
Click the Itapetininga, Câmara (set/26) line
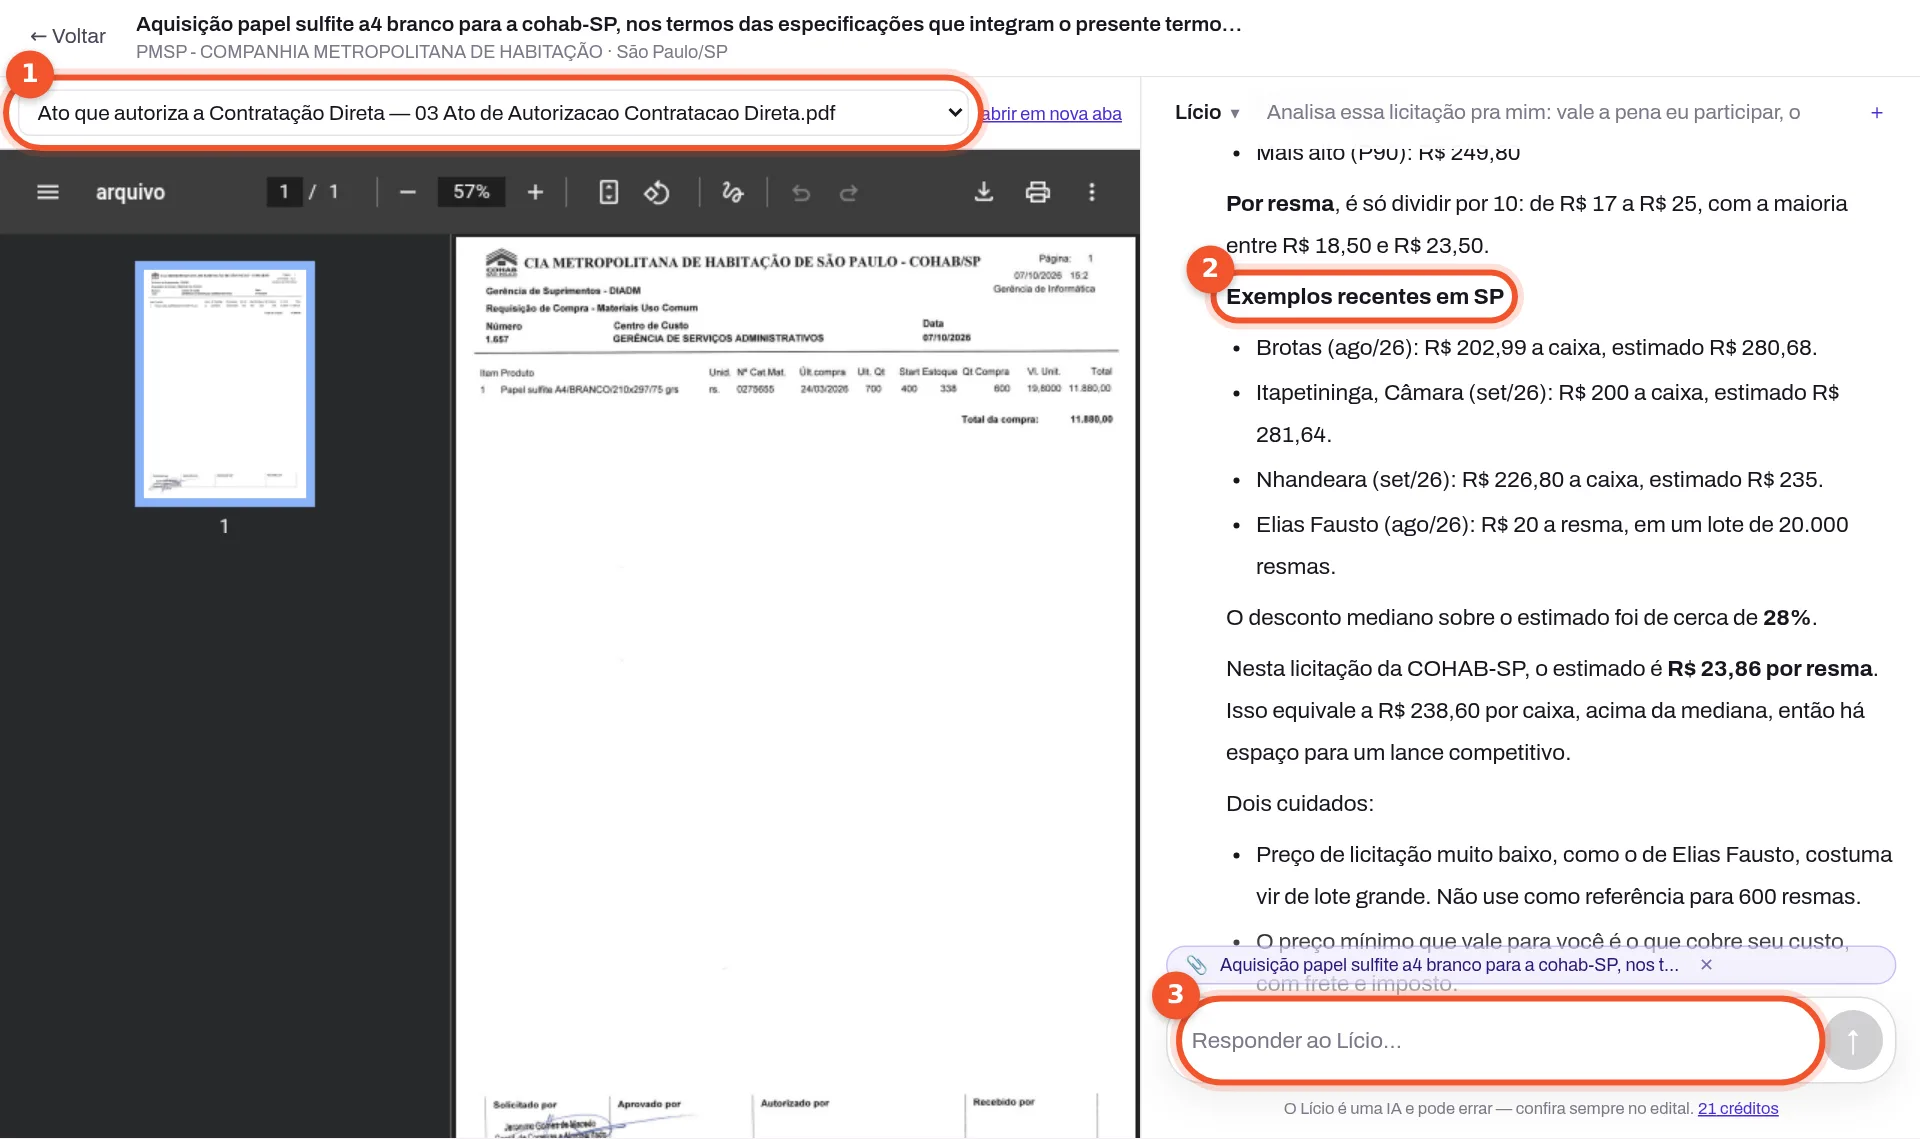[1548, 414]
